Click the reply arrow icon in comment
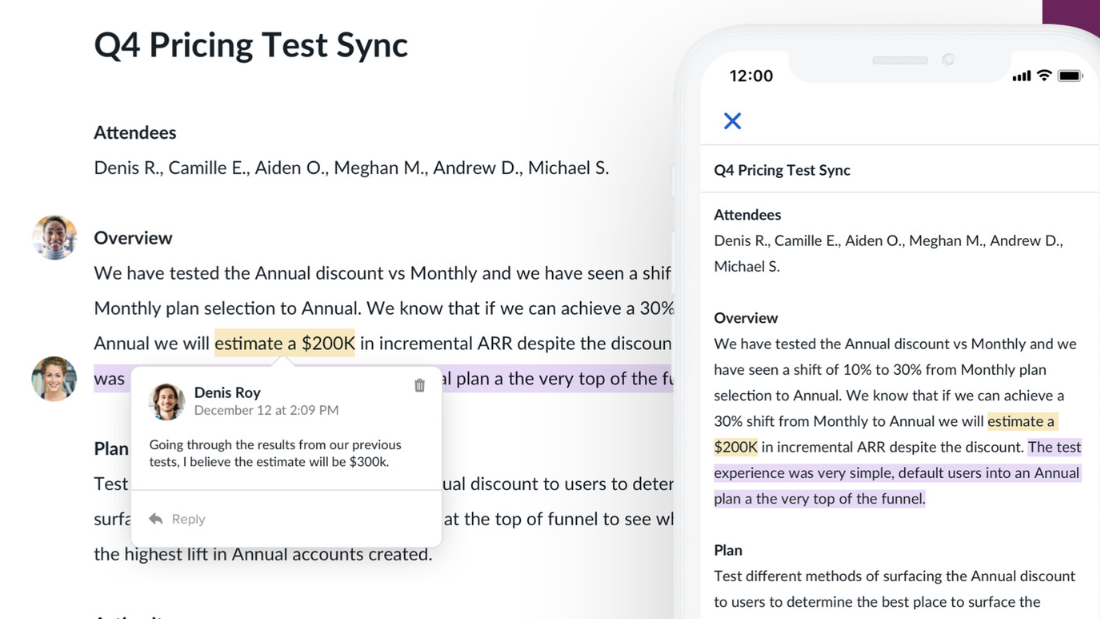This screenshot has height=619, width=1100. click(156, 519)
